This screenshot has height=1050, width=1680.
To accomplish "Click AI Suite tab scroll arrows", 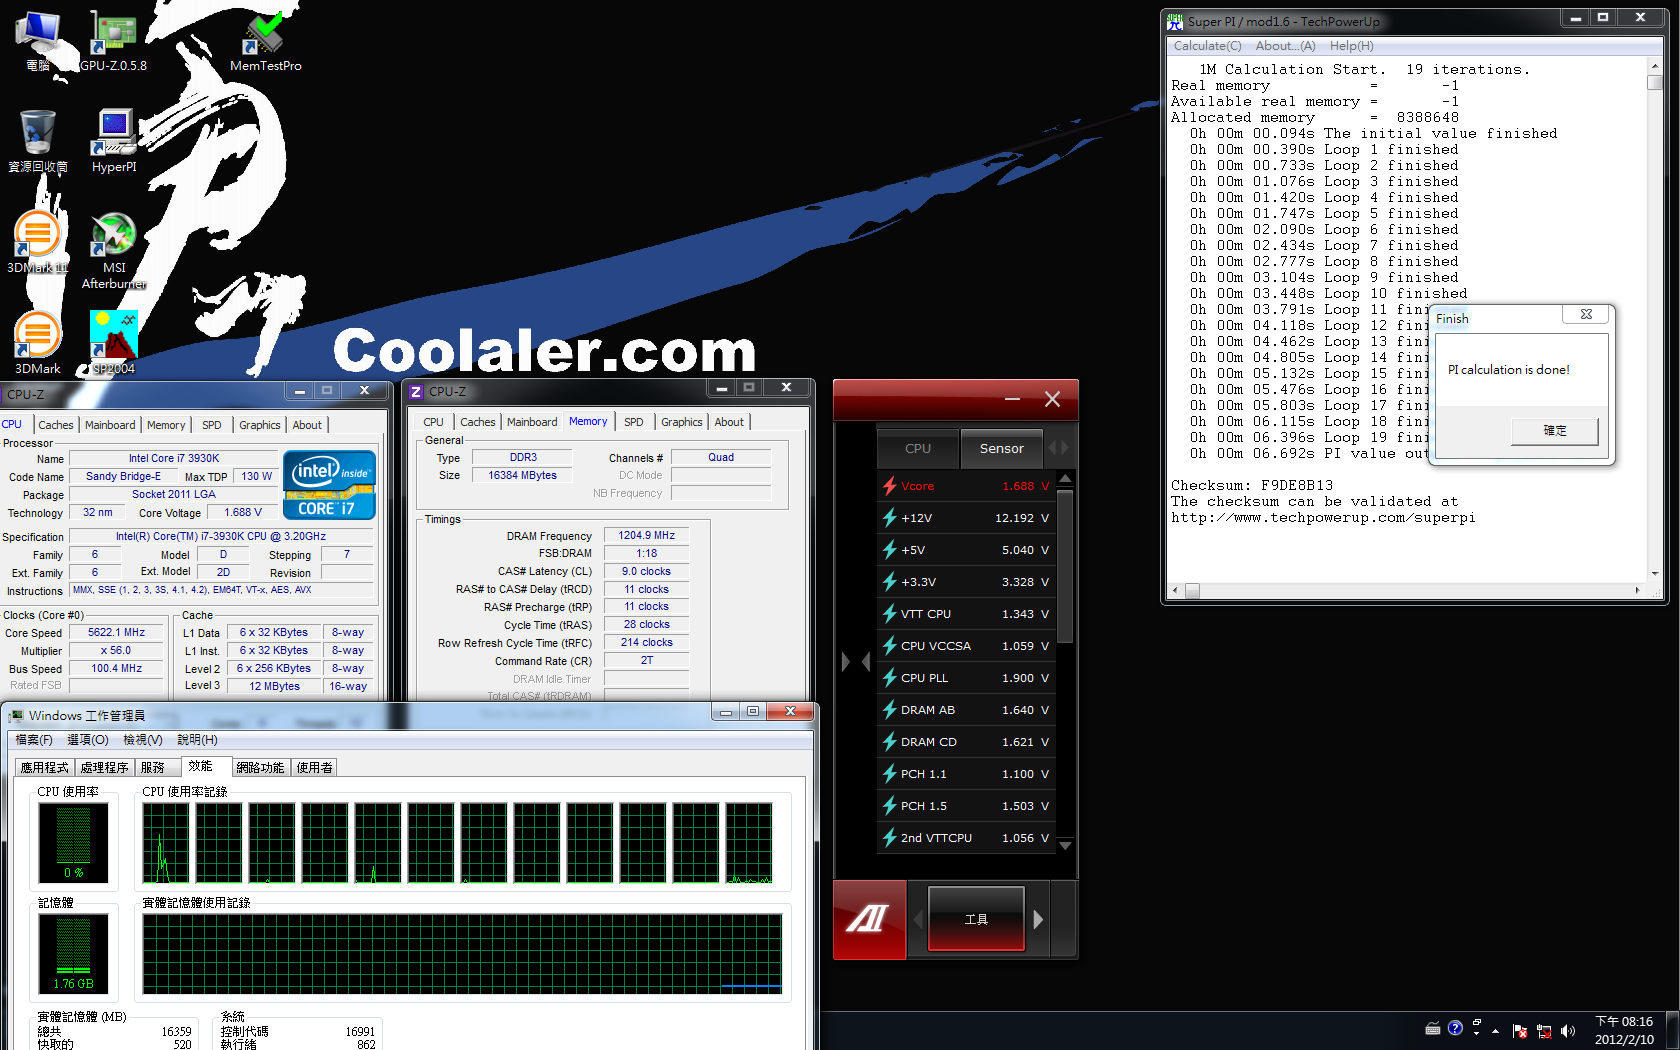I will [x=1058, y=448].
